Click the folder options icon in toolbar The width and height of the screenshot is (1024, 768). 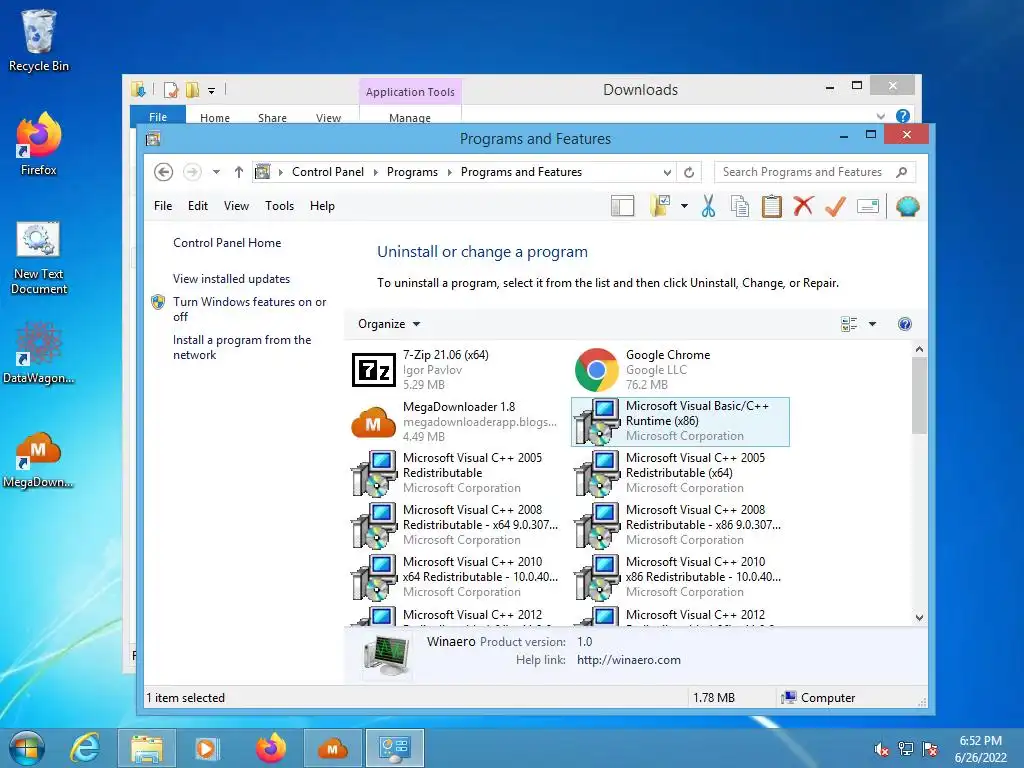[660, 206]
